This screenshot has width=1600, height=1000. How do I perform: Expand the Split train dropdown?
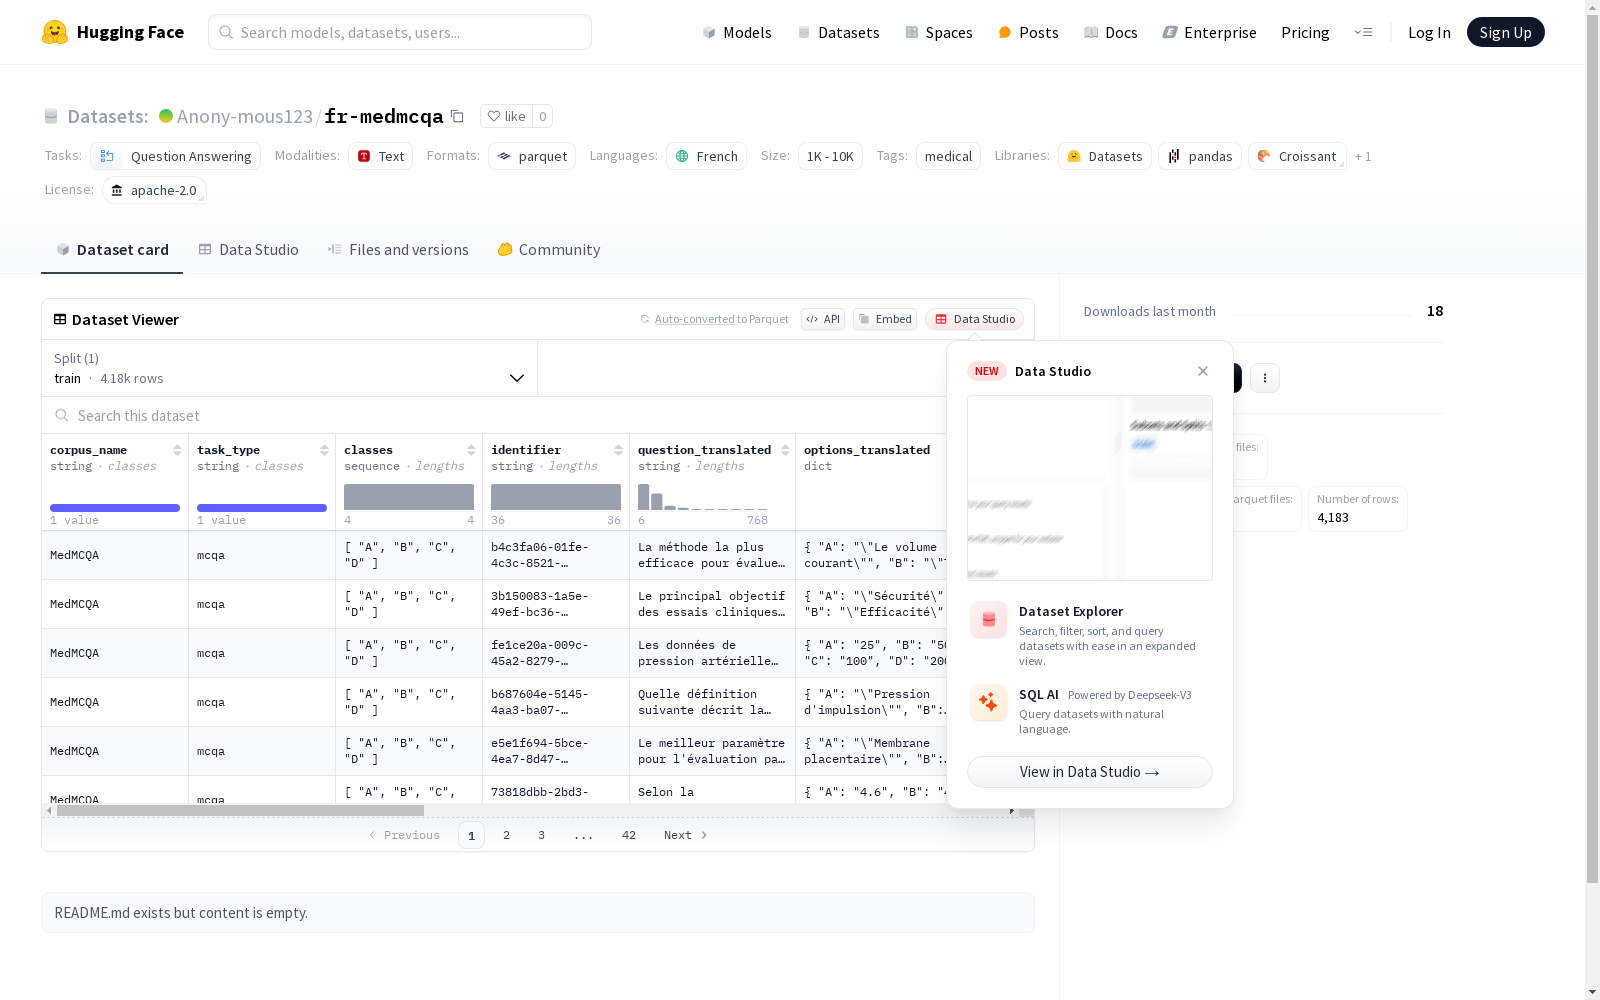(x=290, y=368)
